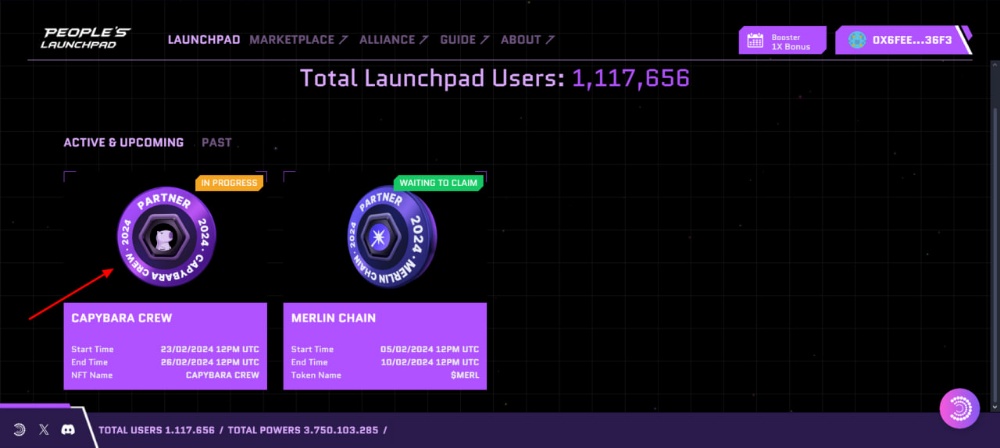
Task: Open the X (Twitter) footer icon
Action: click(43, 430)
